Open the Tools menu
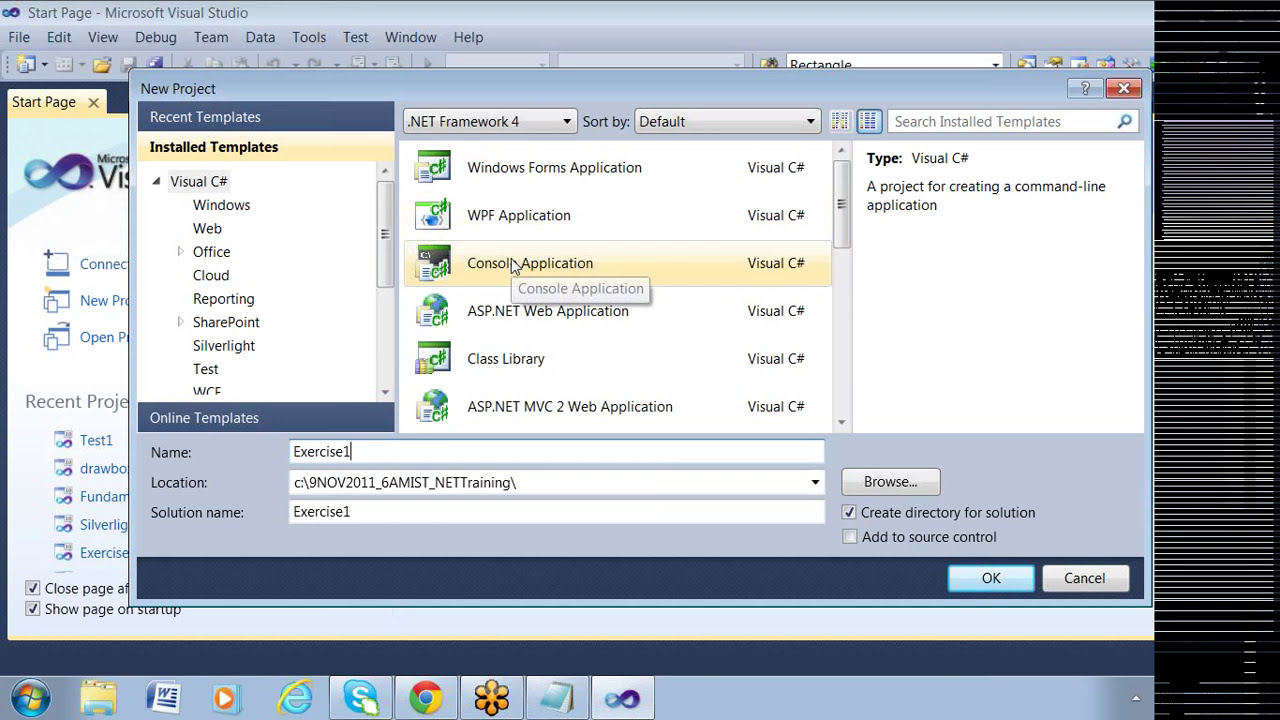This screenshot has width=1280, height=720. pos(309,37)
